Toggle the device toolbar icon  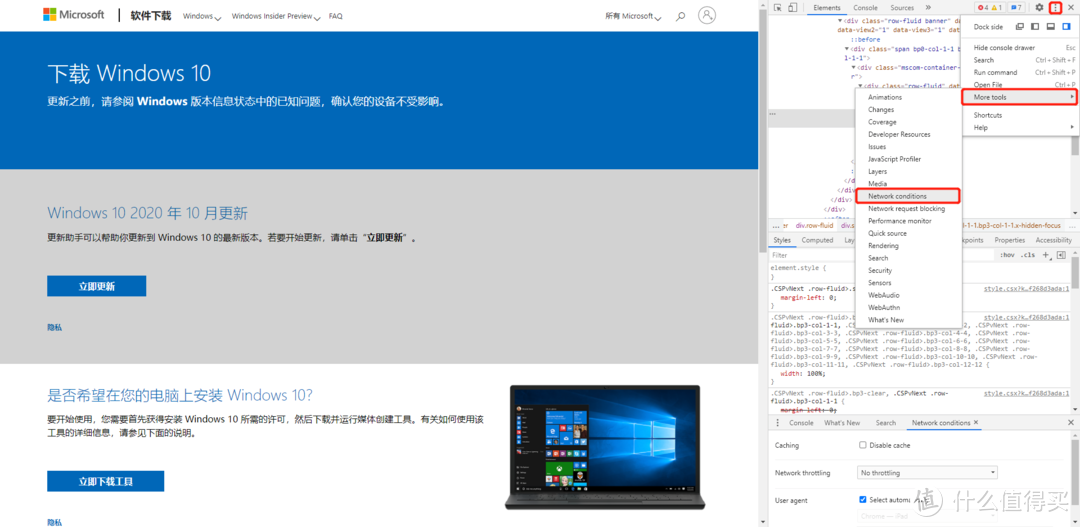coord(792,8)
